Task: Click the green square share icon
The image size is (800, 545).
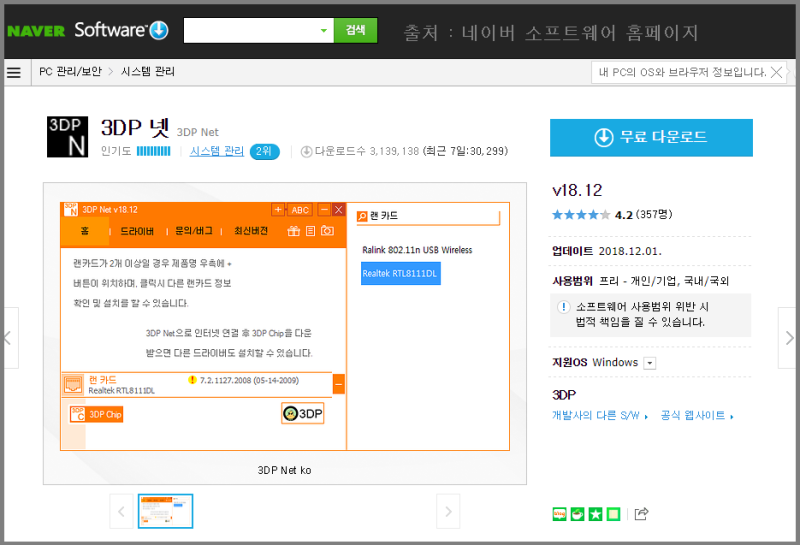Action: [613, 514]
